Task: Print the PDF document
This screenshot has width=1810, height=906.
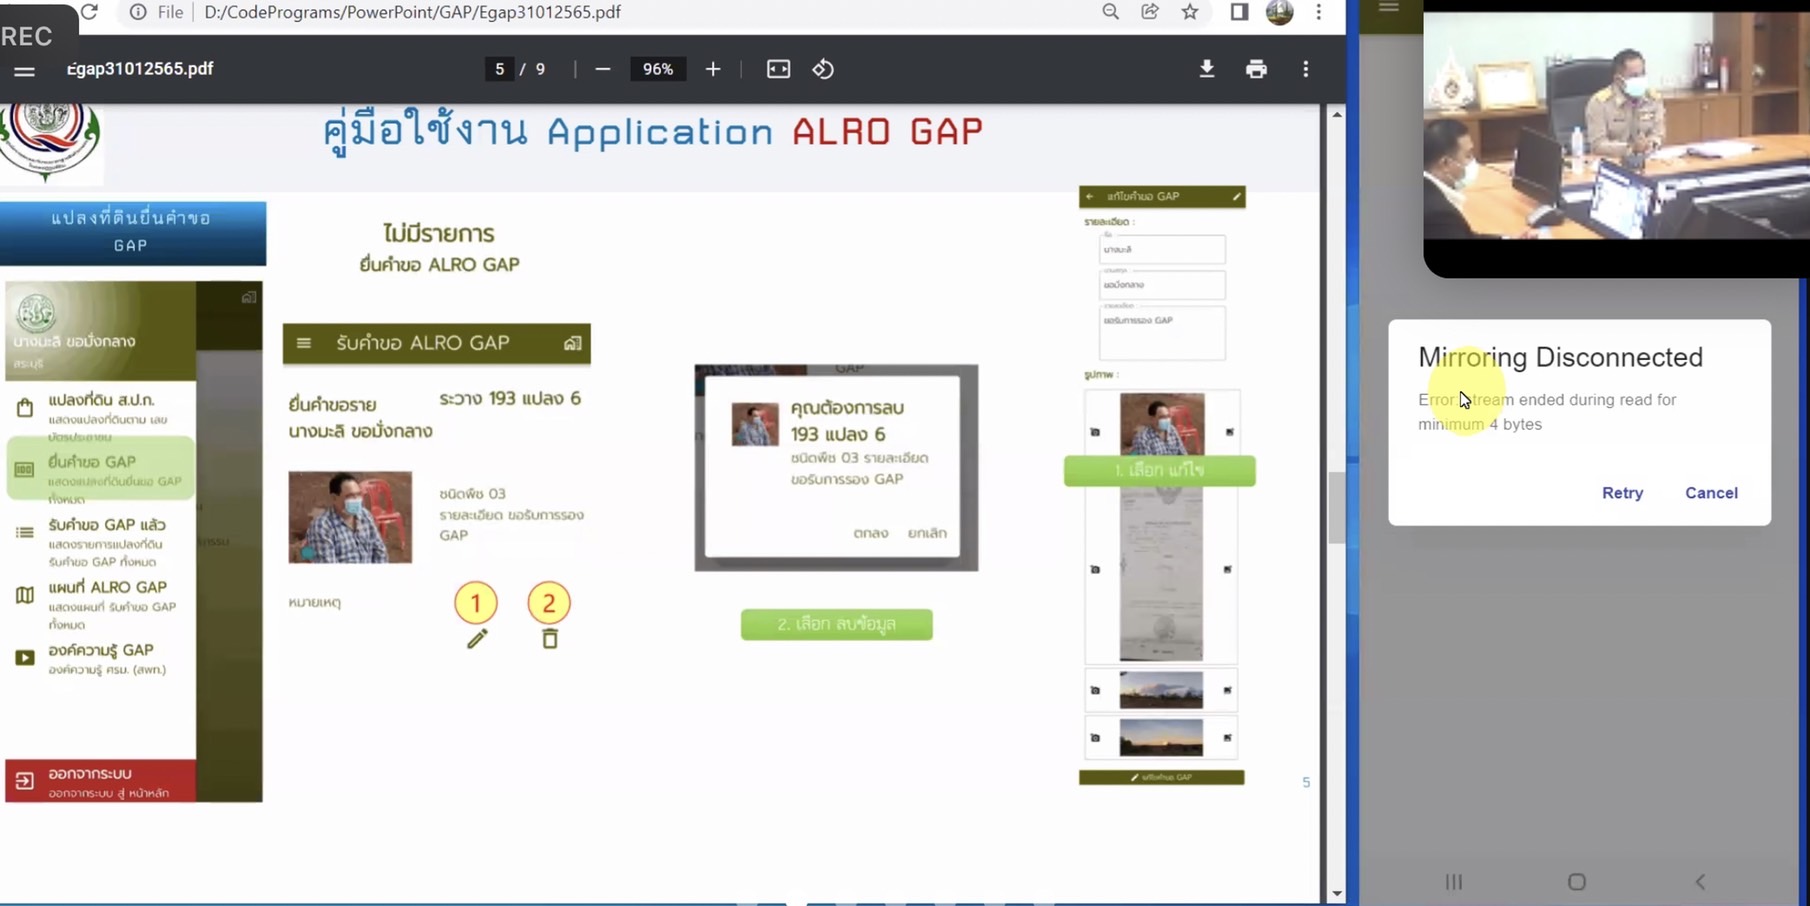Action: coord(1256,69)
